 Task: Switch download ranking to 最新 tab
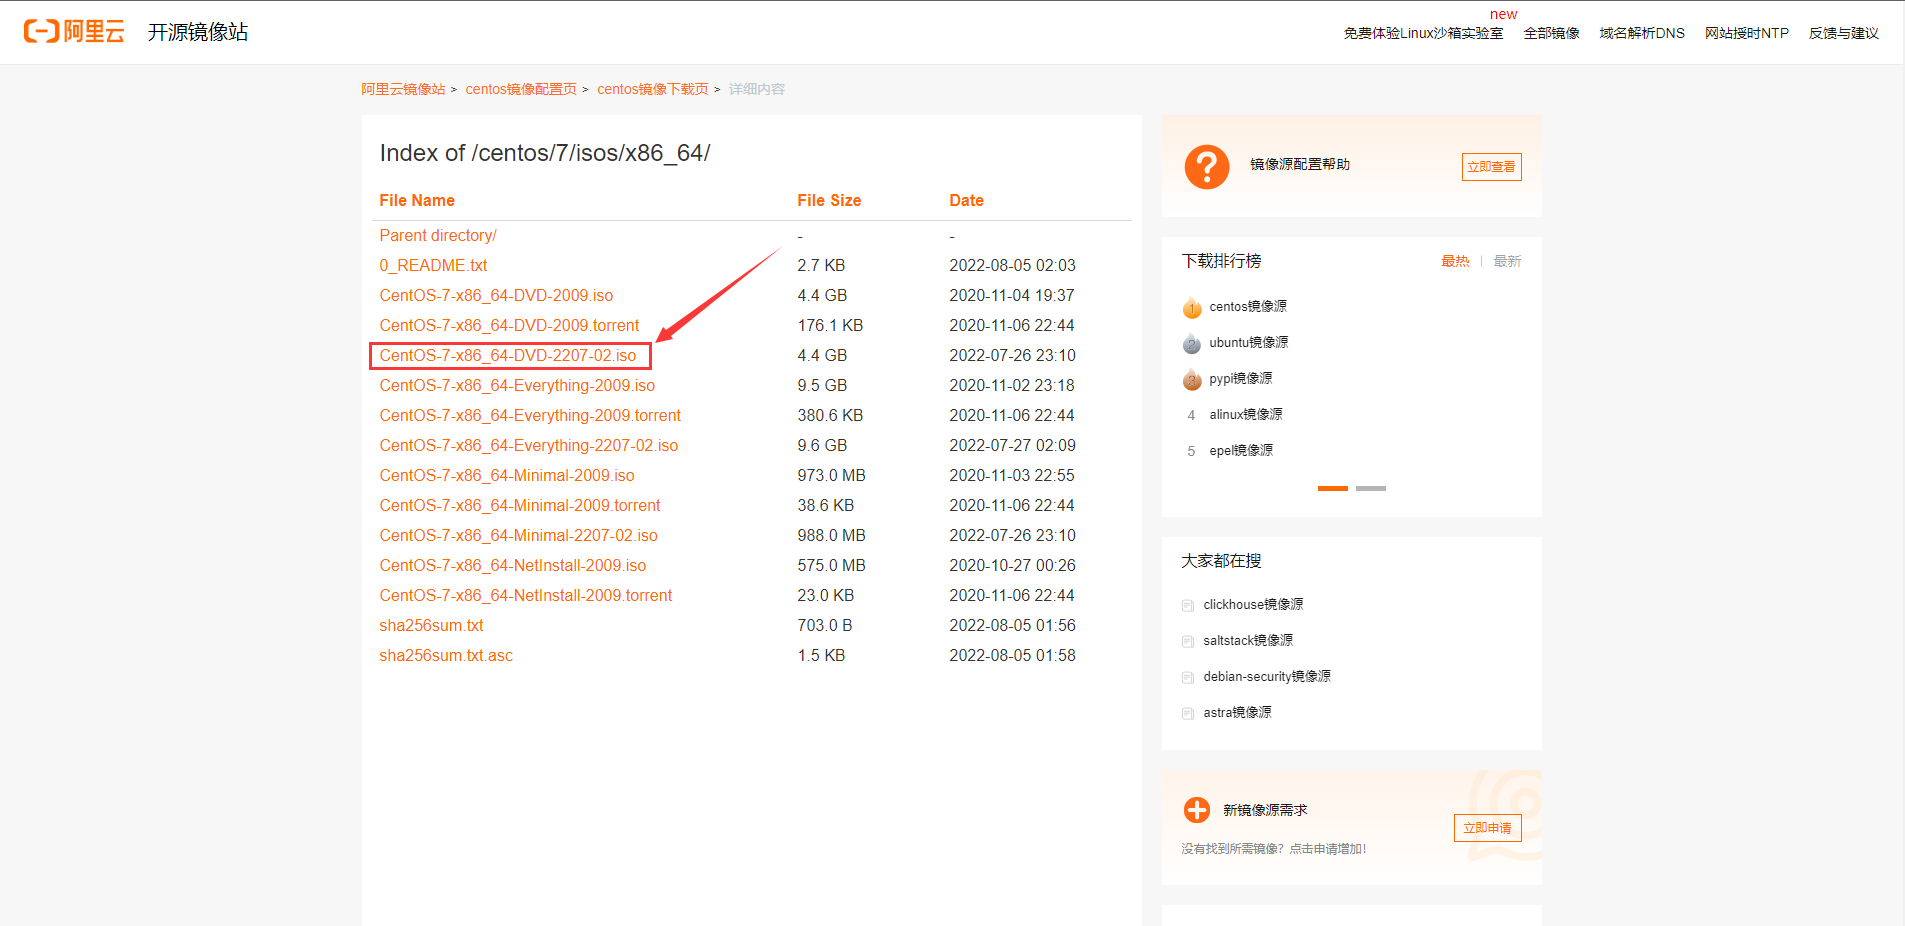[x=1506, y=261]
